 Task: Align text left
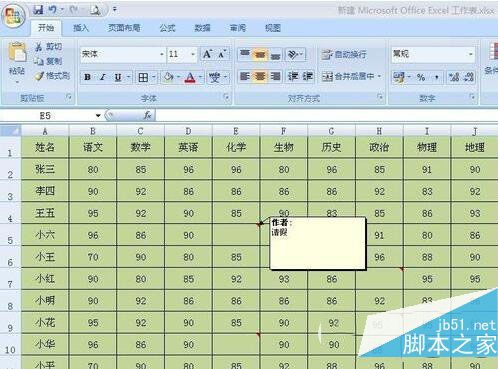coord(245,77)
